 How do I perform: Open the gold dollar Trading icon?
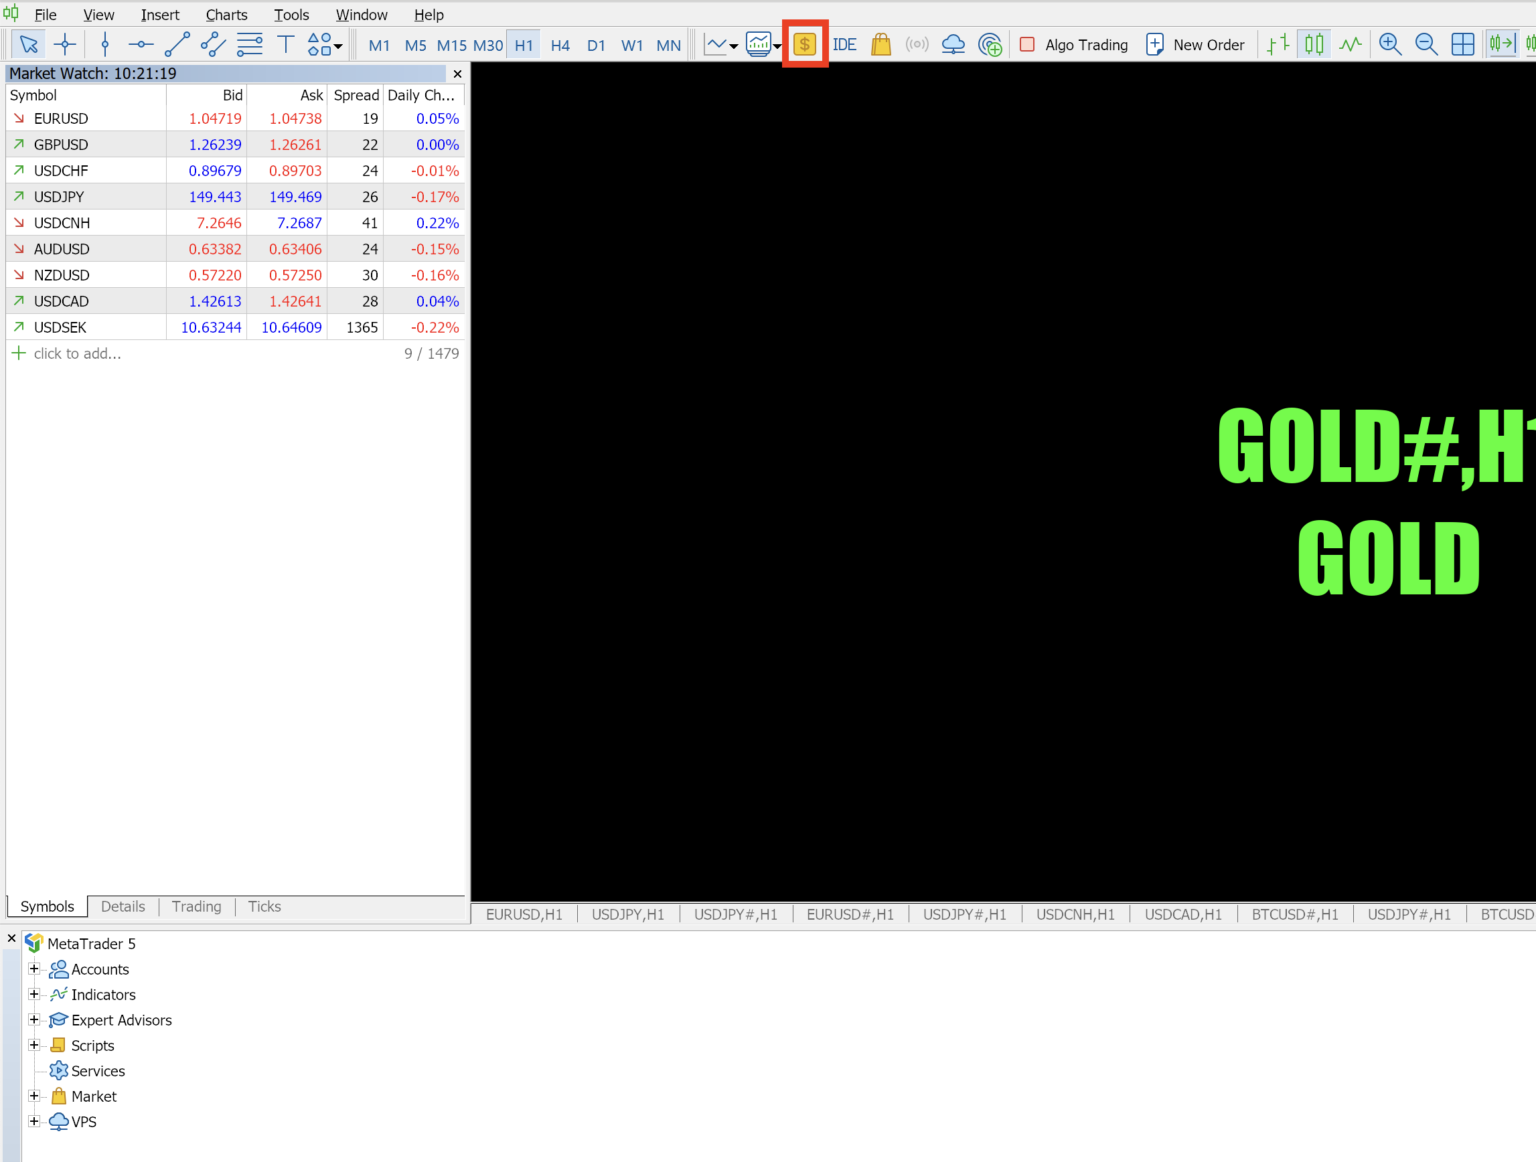pyautogui.click(x=805, y=44)
